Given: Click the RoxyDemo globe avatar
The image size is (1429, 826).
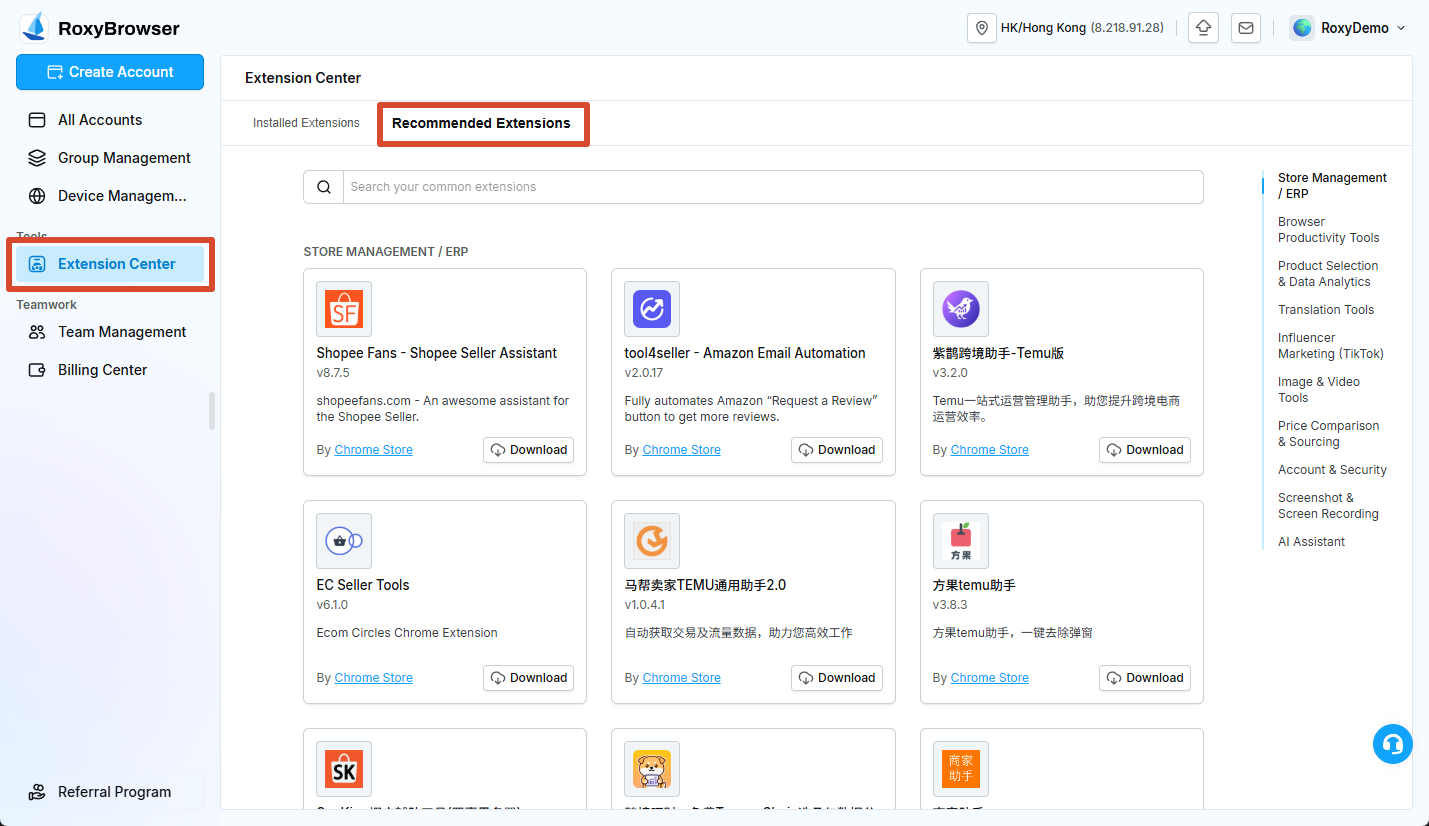Looking at the screenshot, I should pyautogui.click(x=1302, y=28).
